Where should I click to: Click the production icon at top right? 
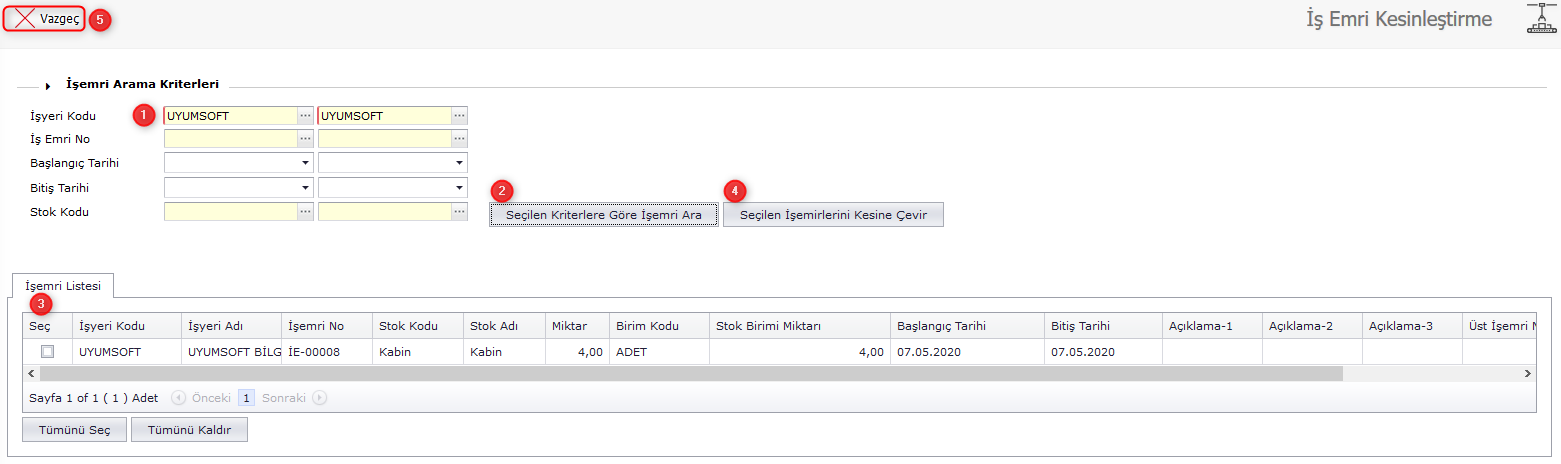point(1542,19)
